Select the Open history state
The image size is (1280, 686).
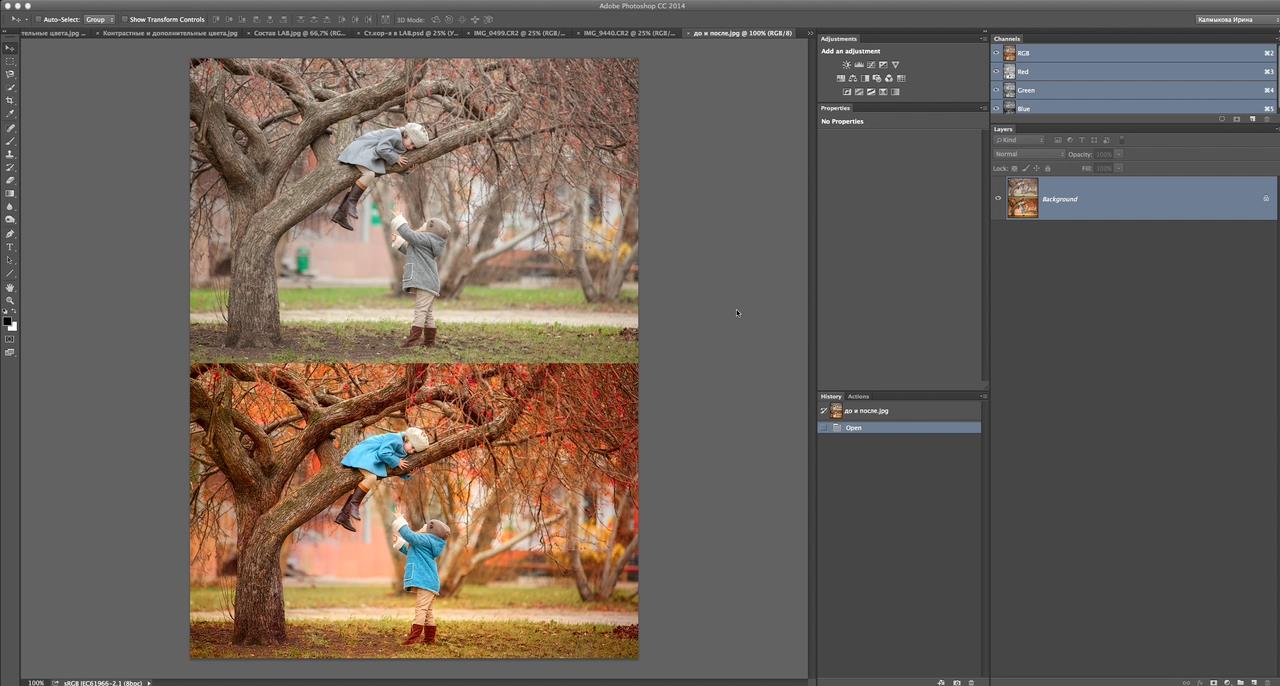point(899,428)
